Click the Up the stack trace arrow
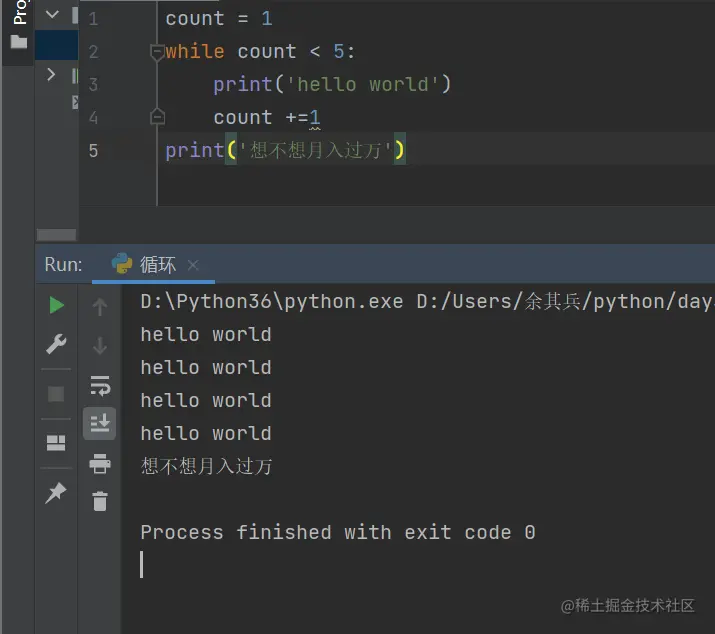 (x=100, y=307)
